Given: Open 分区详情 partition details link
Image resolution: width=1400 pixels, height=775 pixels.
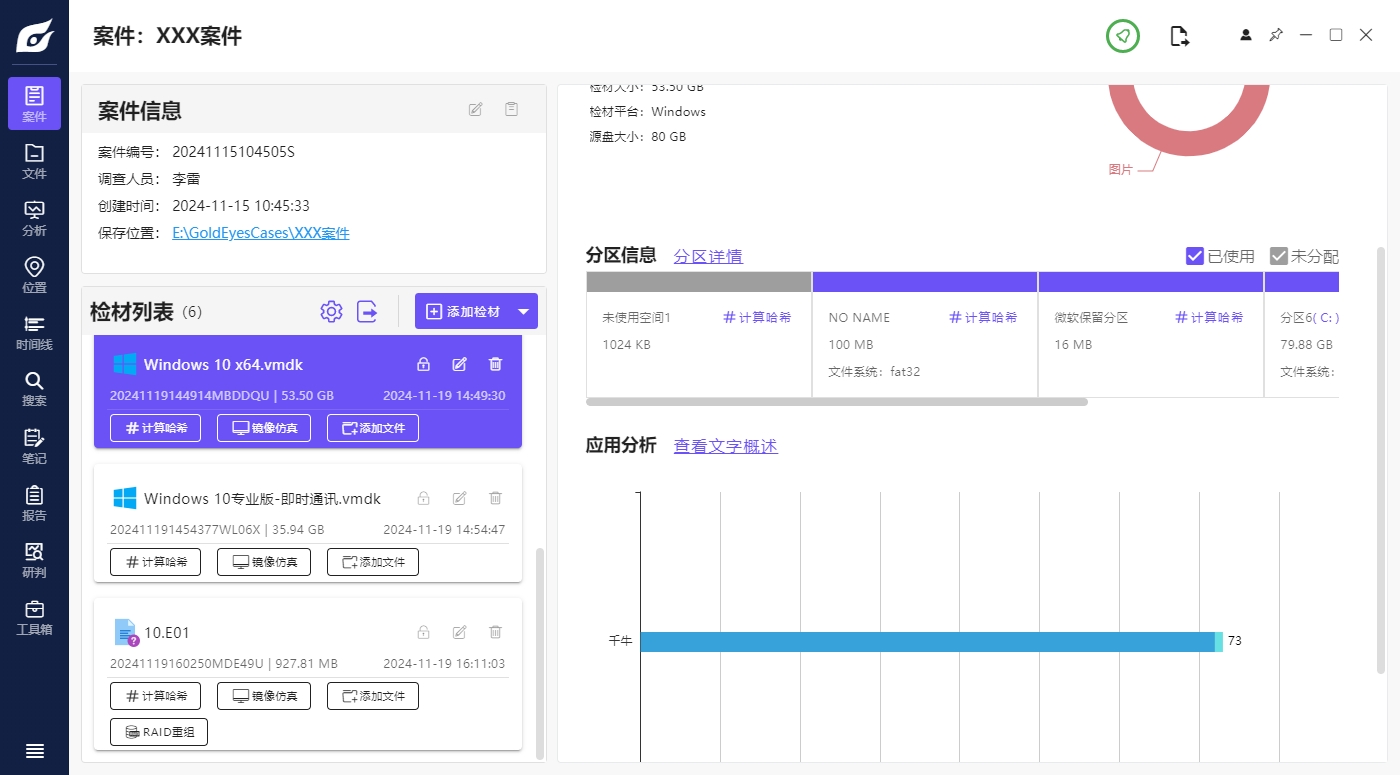Looking at the screenshot, I should (708, 256).
